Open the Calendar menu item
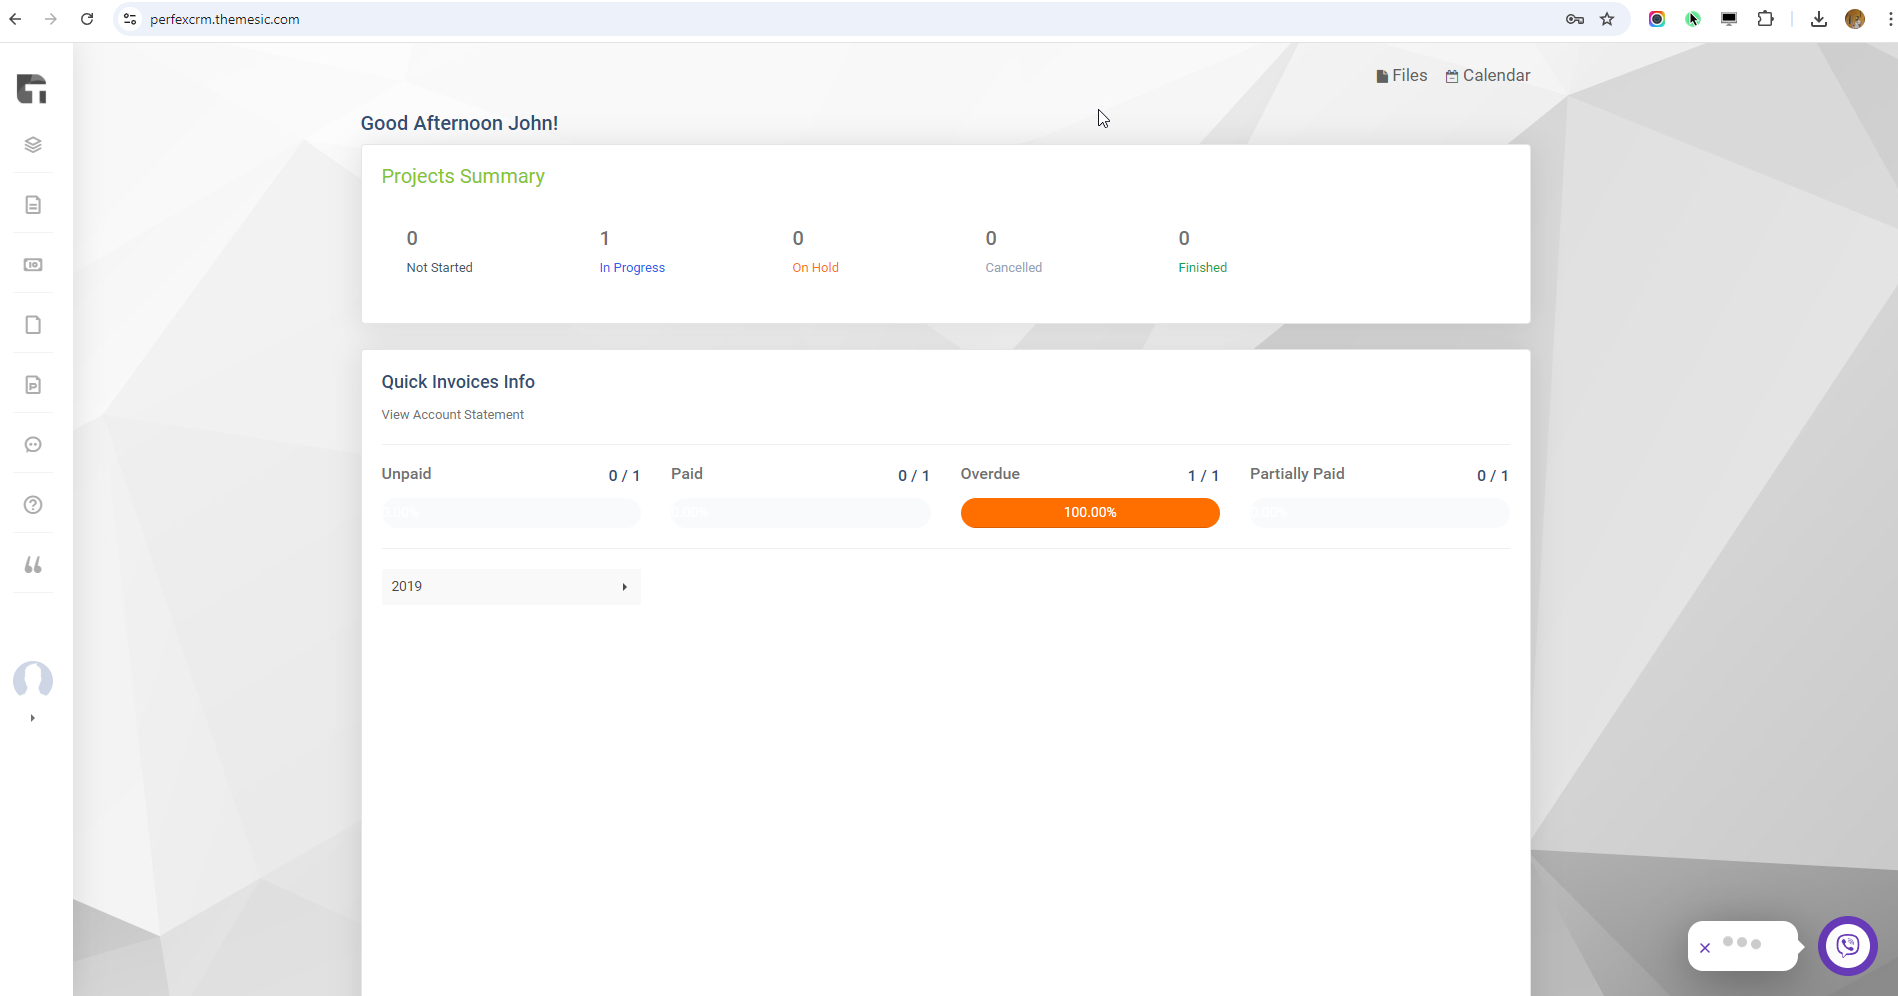This screenshot has height=996, width=1898. 1488,76
